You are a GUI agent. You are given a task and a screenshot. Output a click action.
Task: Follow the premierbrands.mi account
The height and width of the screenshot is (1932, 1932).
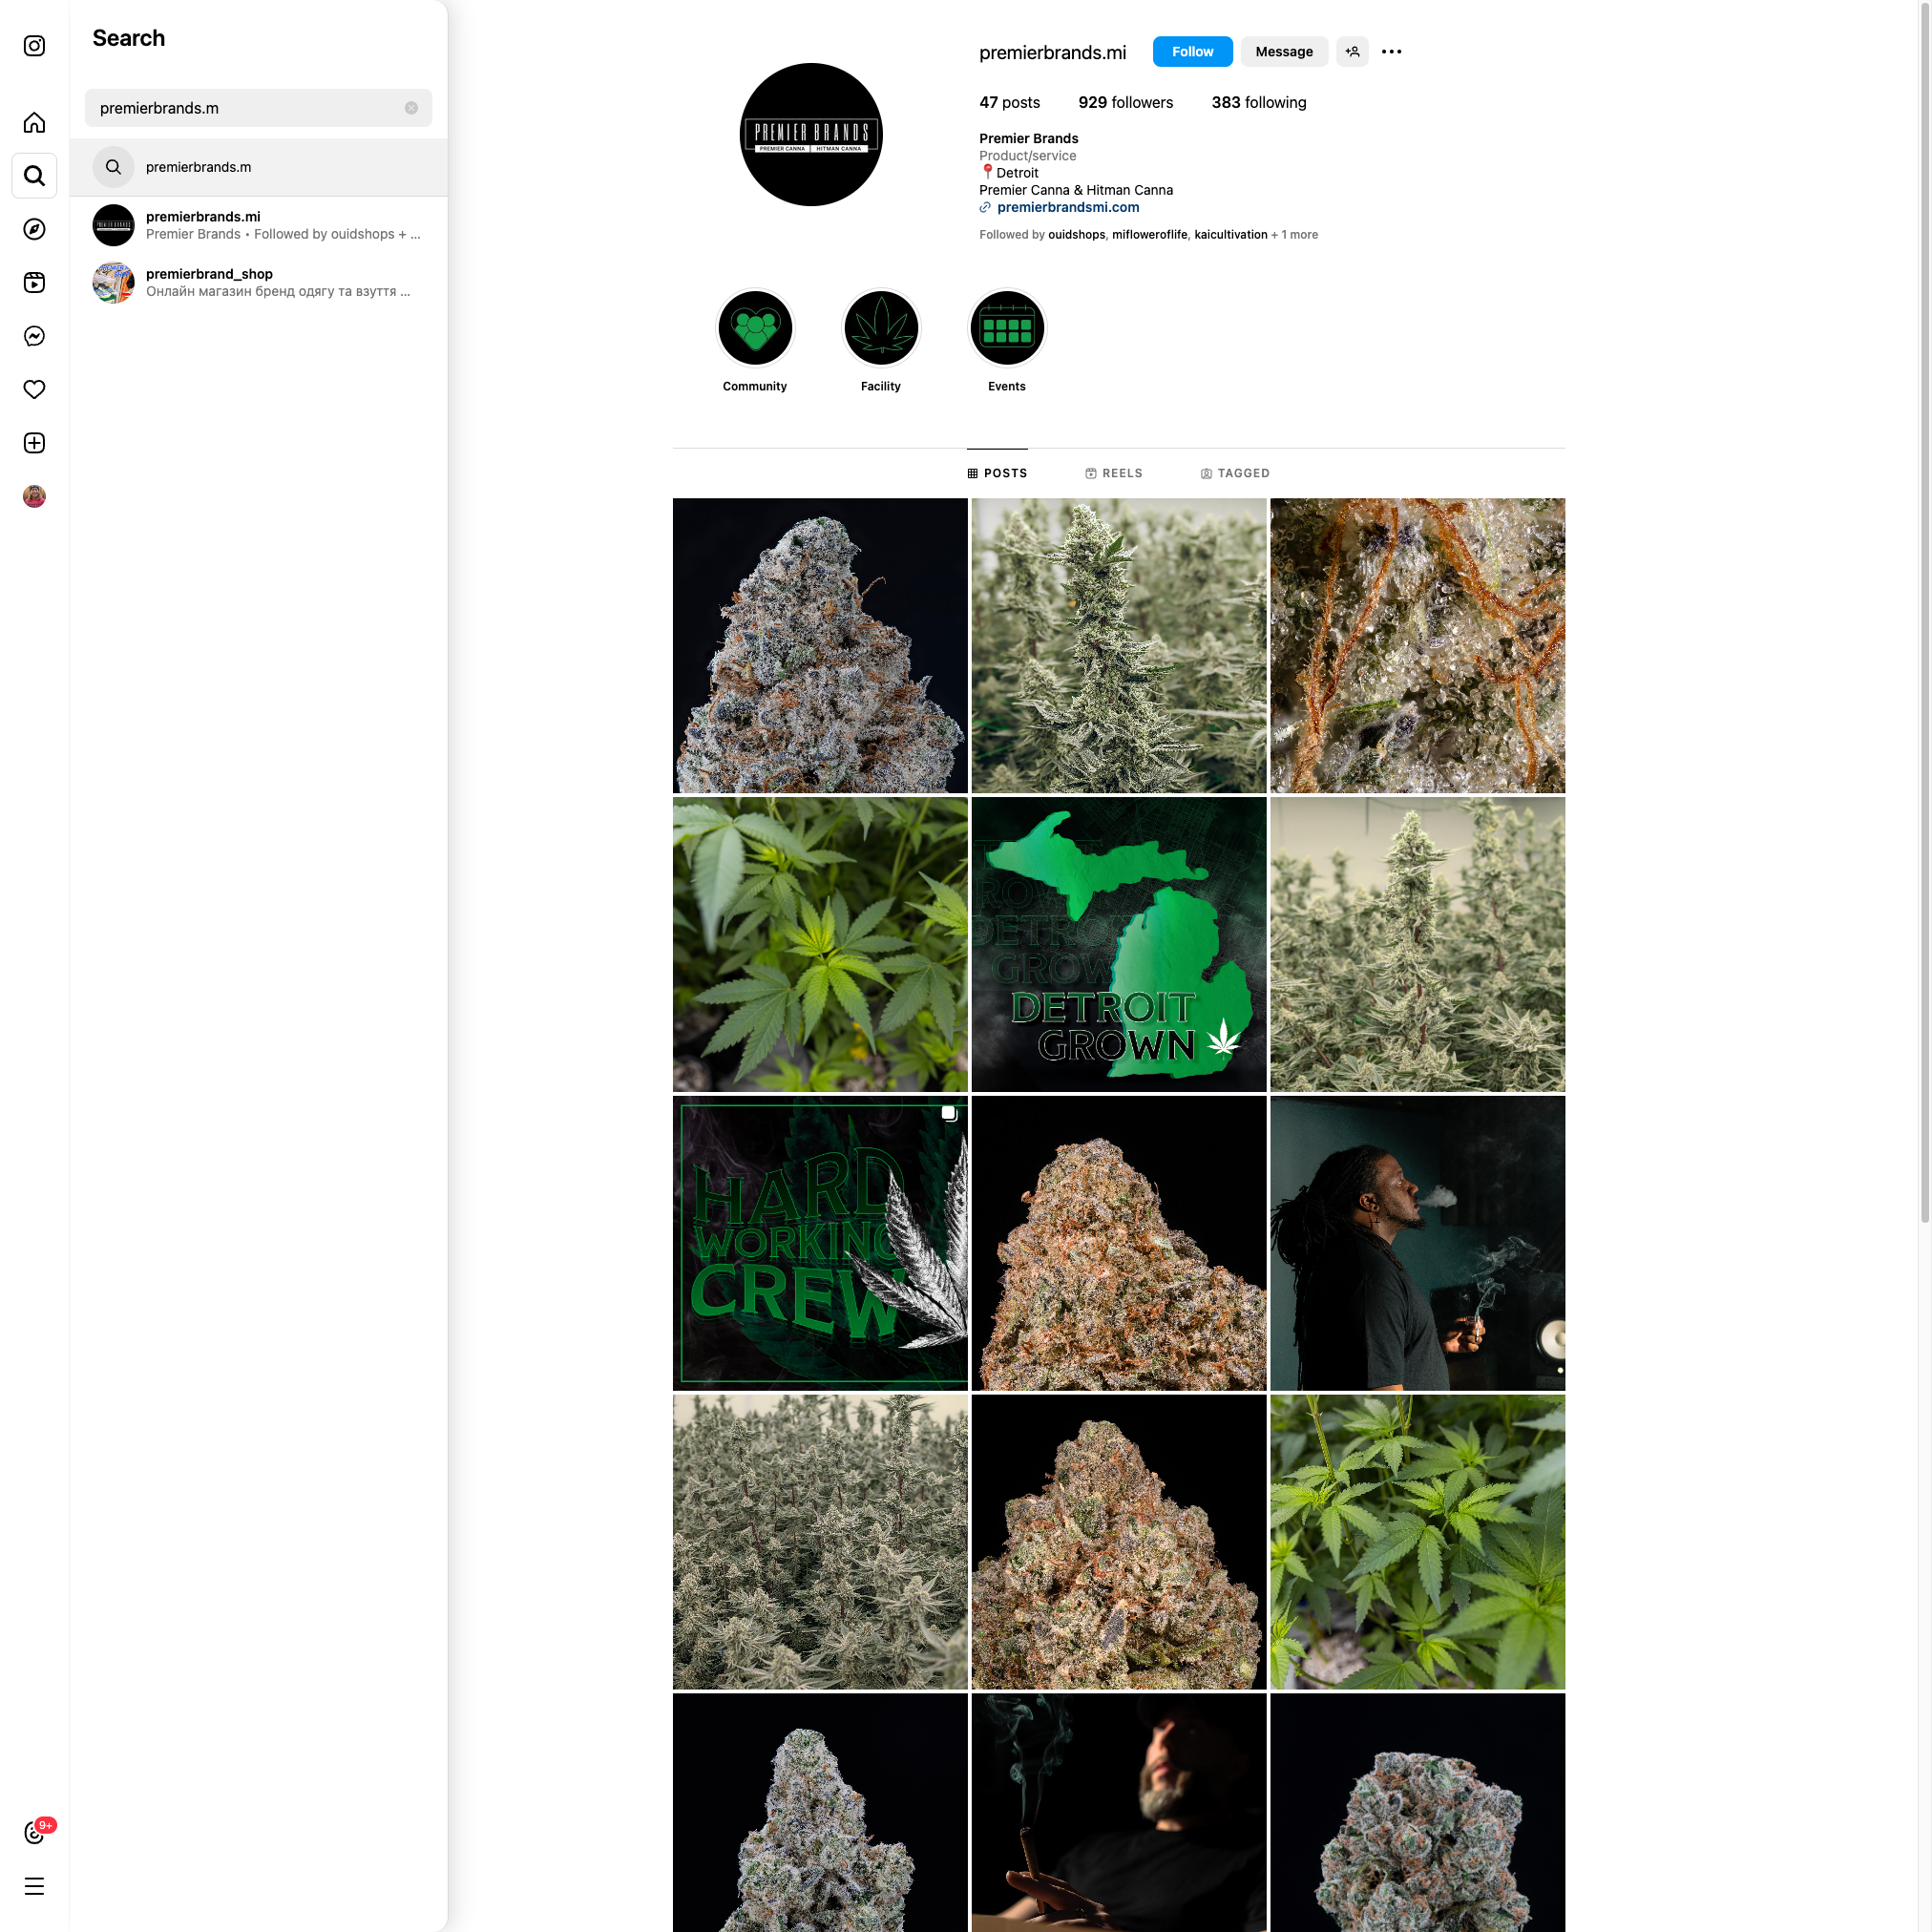tap(1192, 52)
